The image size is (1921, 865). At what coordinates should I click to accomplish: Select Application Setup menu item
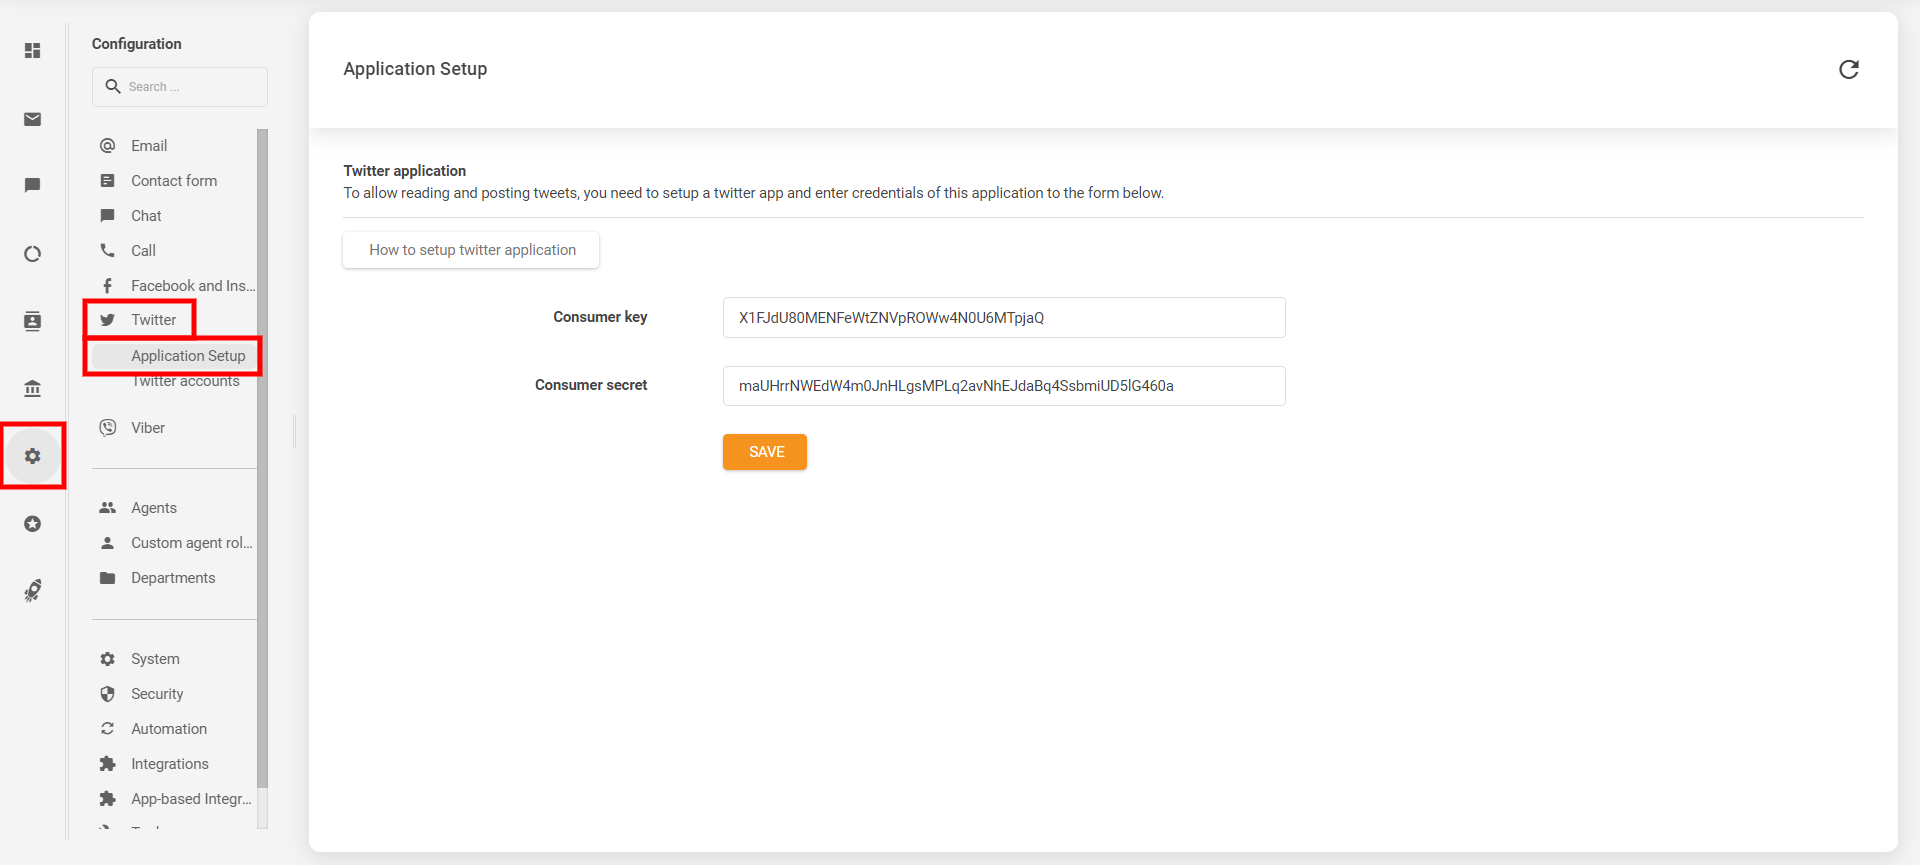pyautogui.click(x=187, y=356)
